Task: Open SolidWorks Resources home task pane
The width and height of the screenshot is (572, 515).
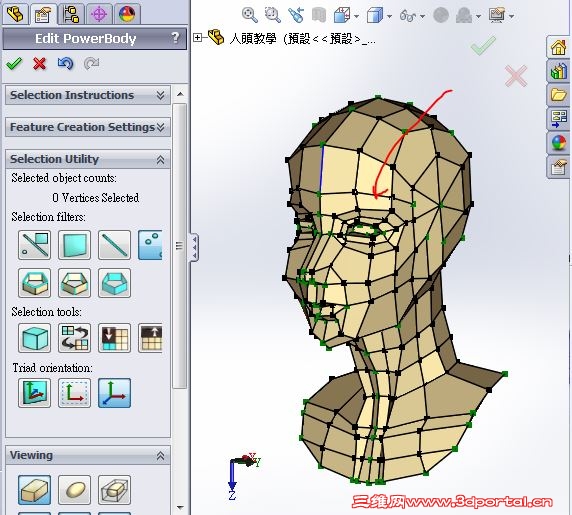Action: coord(559,47)
